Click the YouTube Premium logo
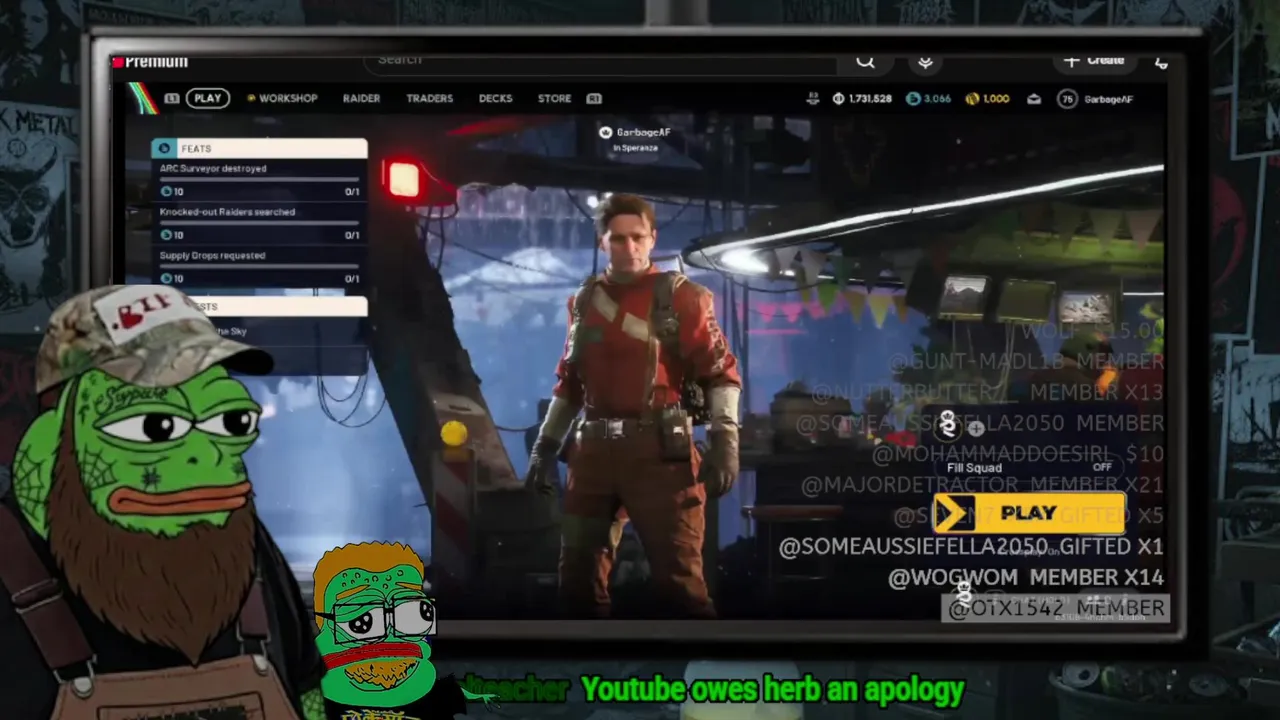1280x720 pixels. [150, 62]
